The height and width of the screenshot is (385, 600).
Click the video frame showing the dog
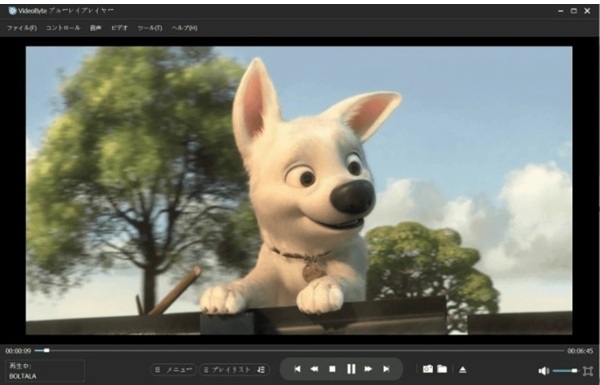pyautogui.click(x=299, y=190)
